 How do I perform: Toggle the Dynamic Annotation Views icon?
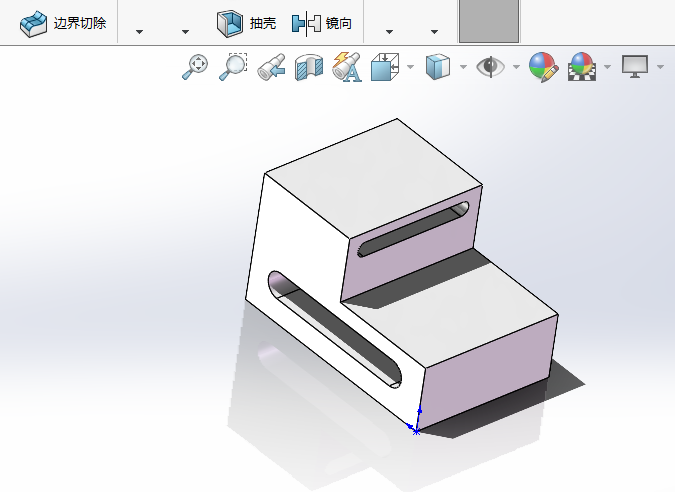(x=346, y=67)
